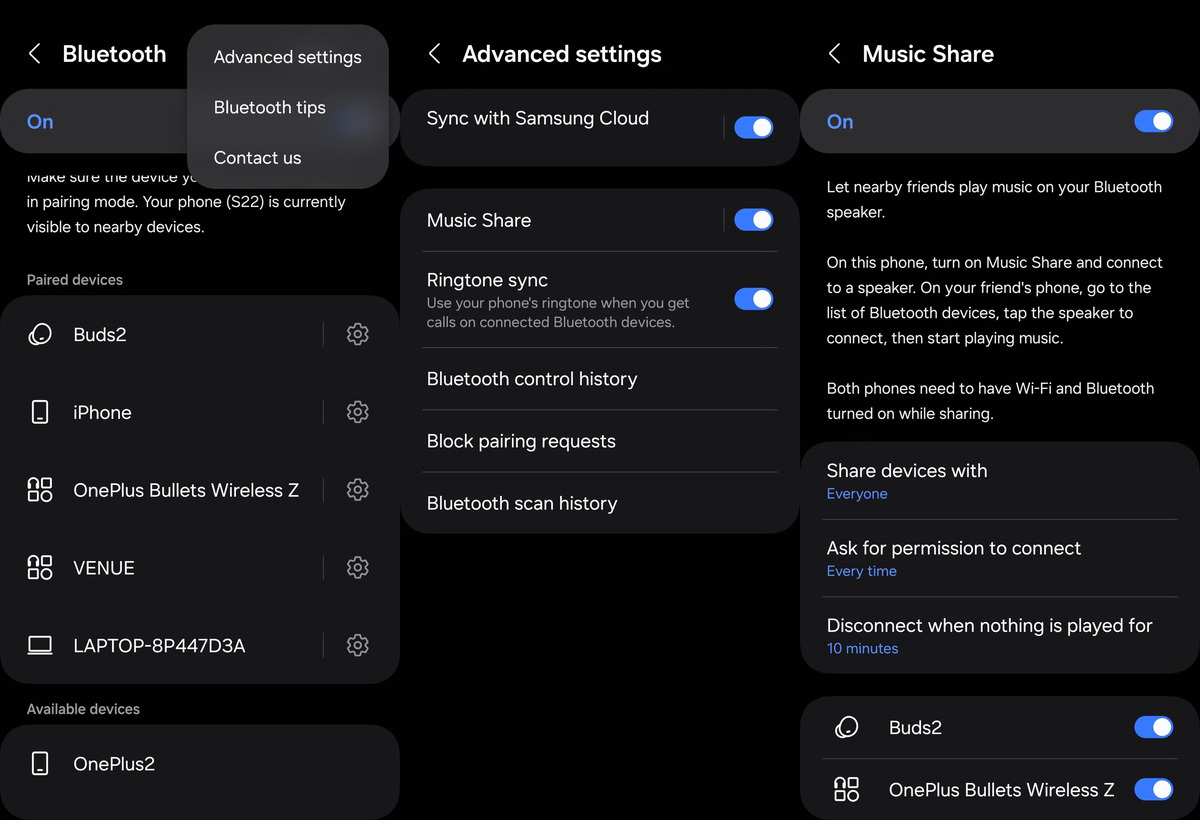Disable Music Share for OnePlus Bullets Wireless Z
1200x820 pixels.
tap(1153, 789)
